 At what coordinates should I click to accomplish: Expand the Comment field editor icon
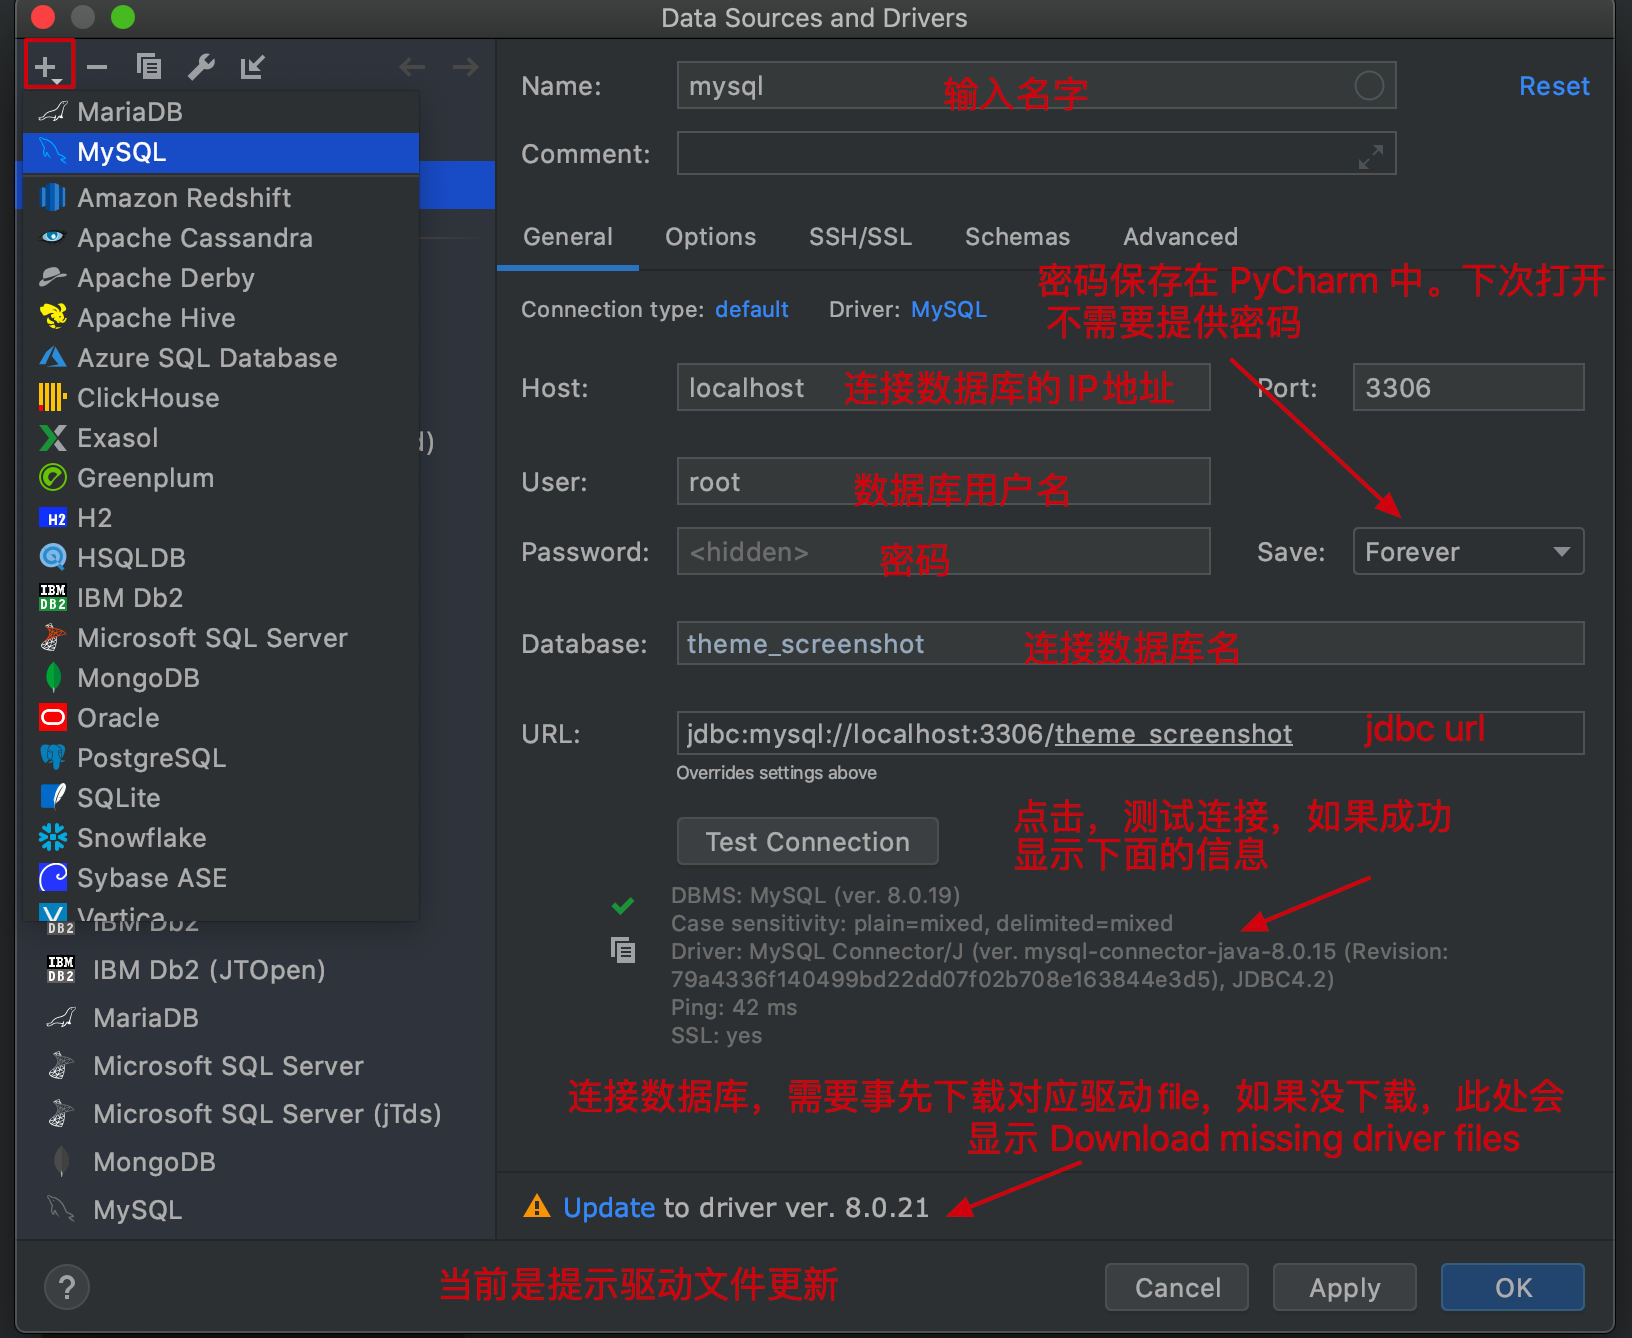click(1371, 156)
